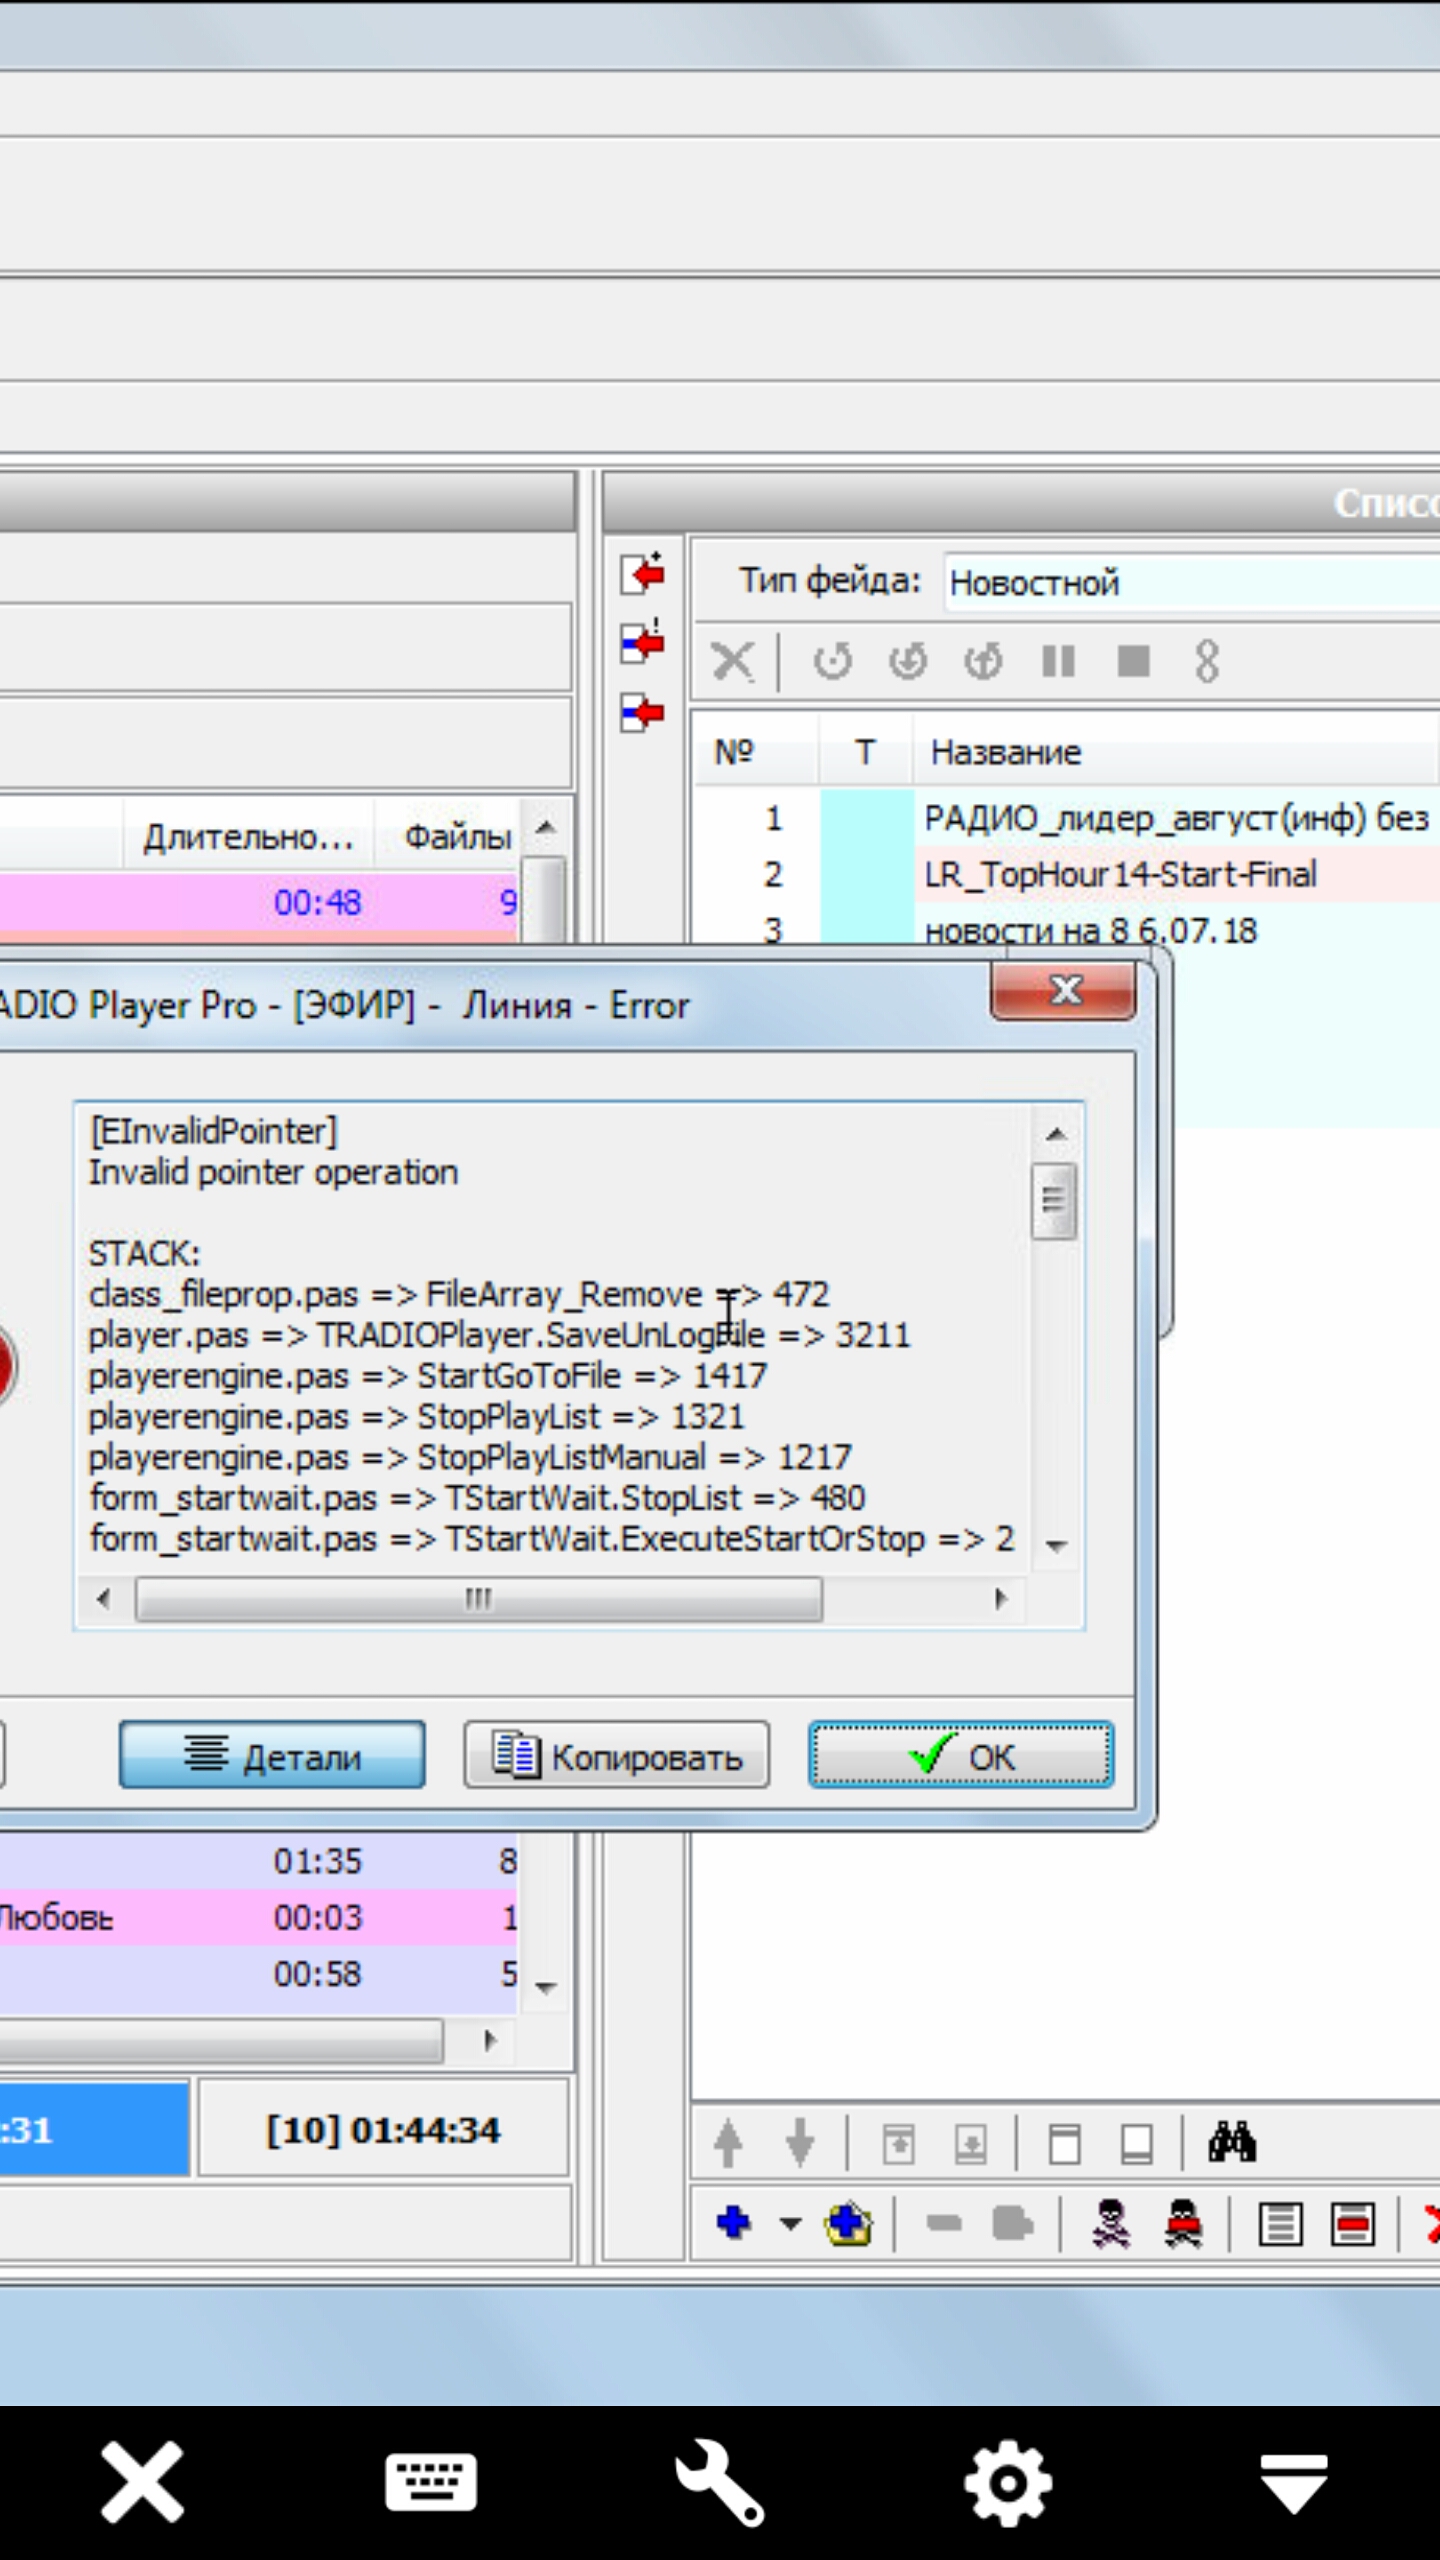
Task: Click the gray tag-shaped icon
Action: click(1012, 2224)
